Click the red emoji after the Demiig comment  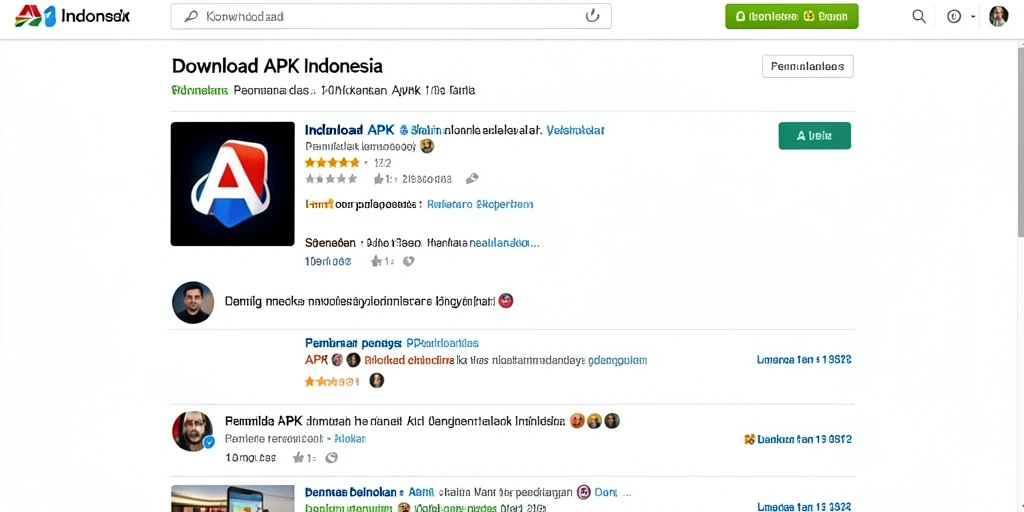coord(505,300)
